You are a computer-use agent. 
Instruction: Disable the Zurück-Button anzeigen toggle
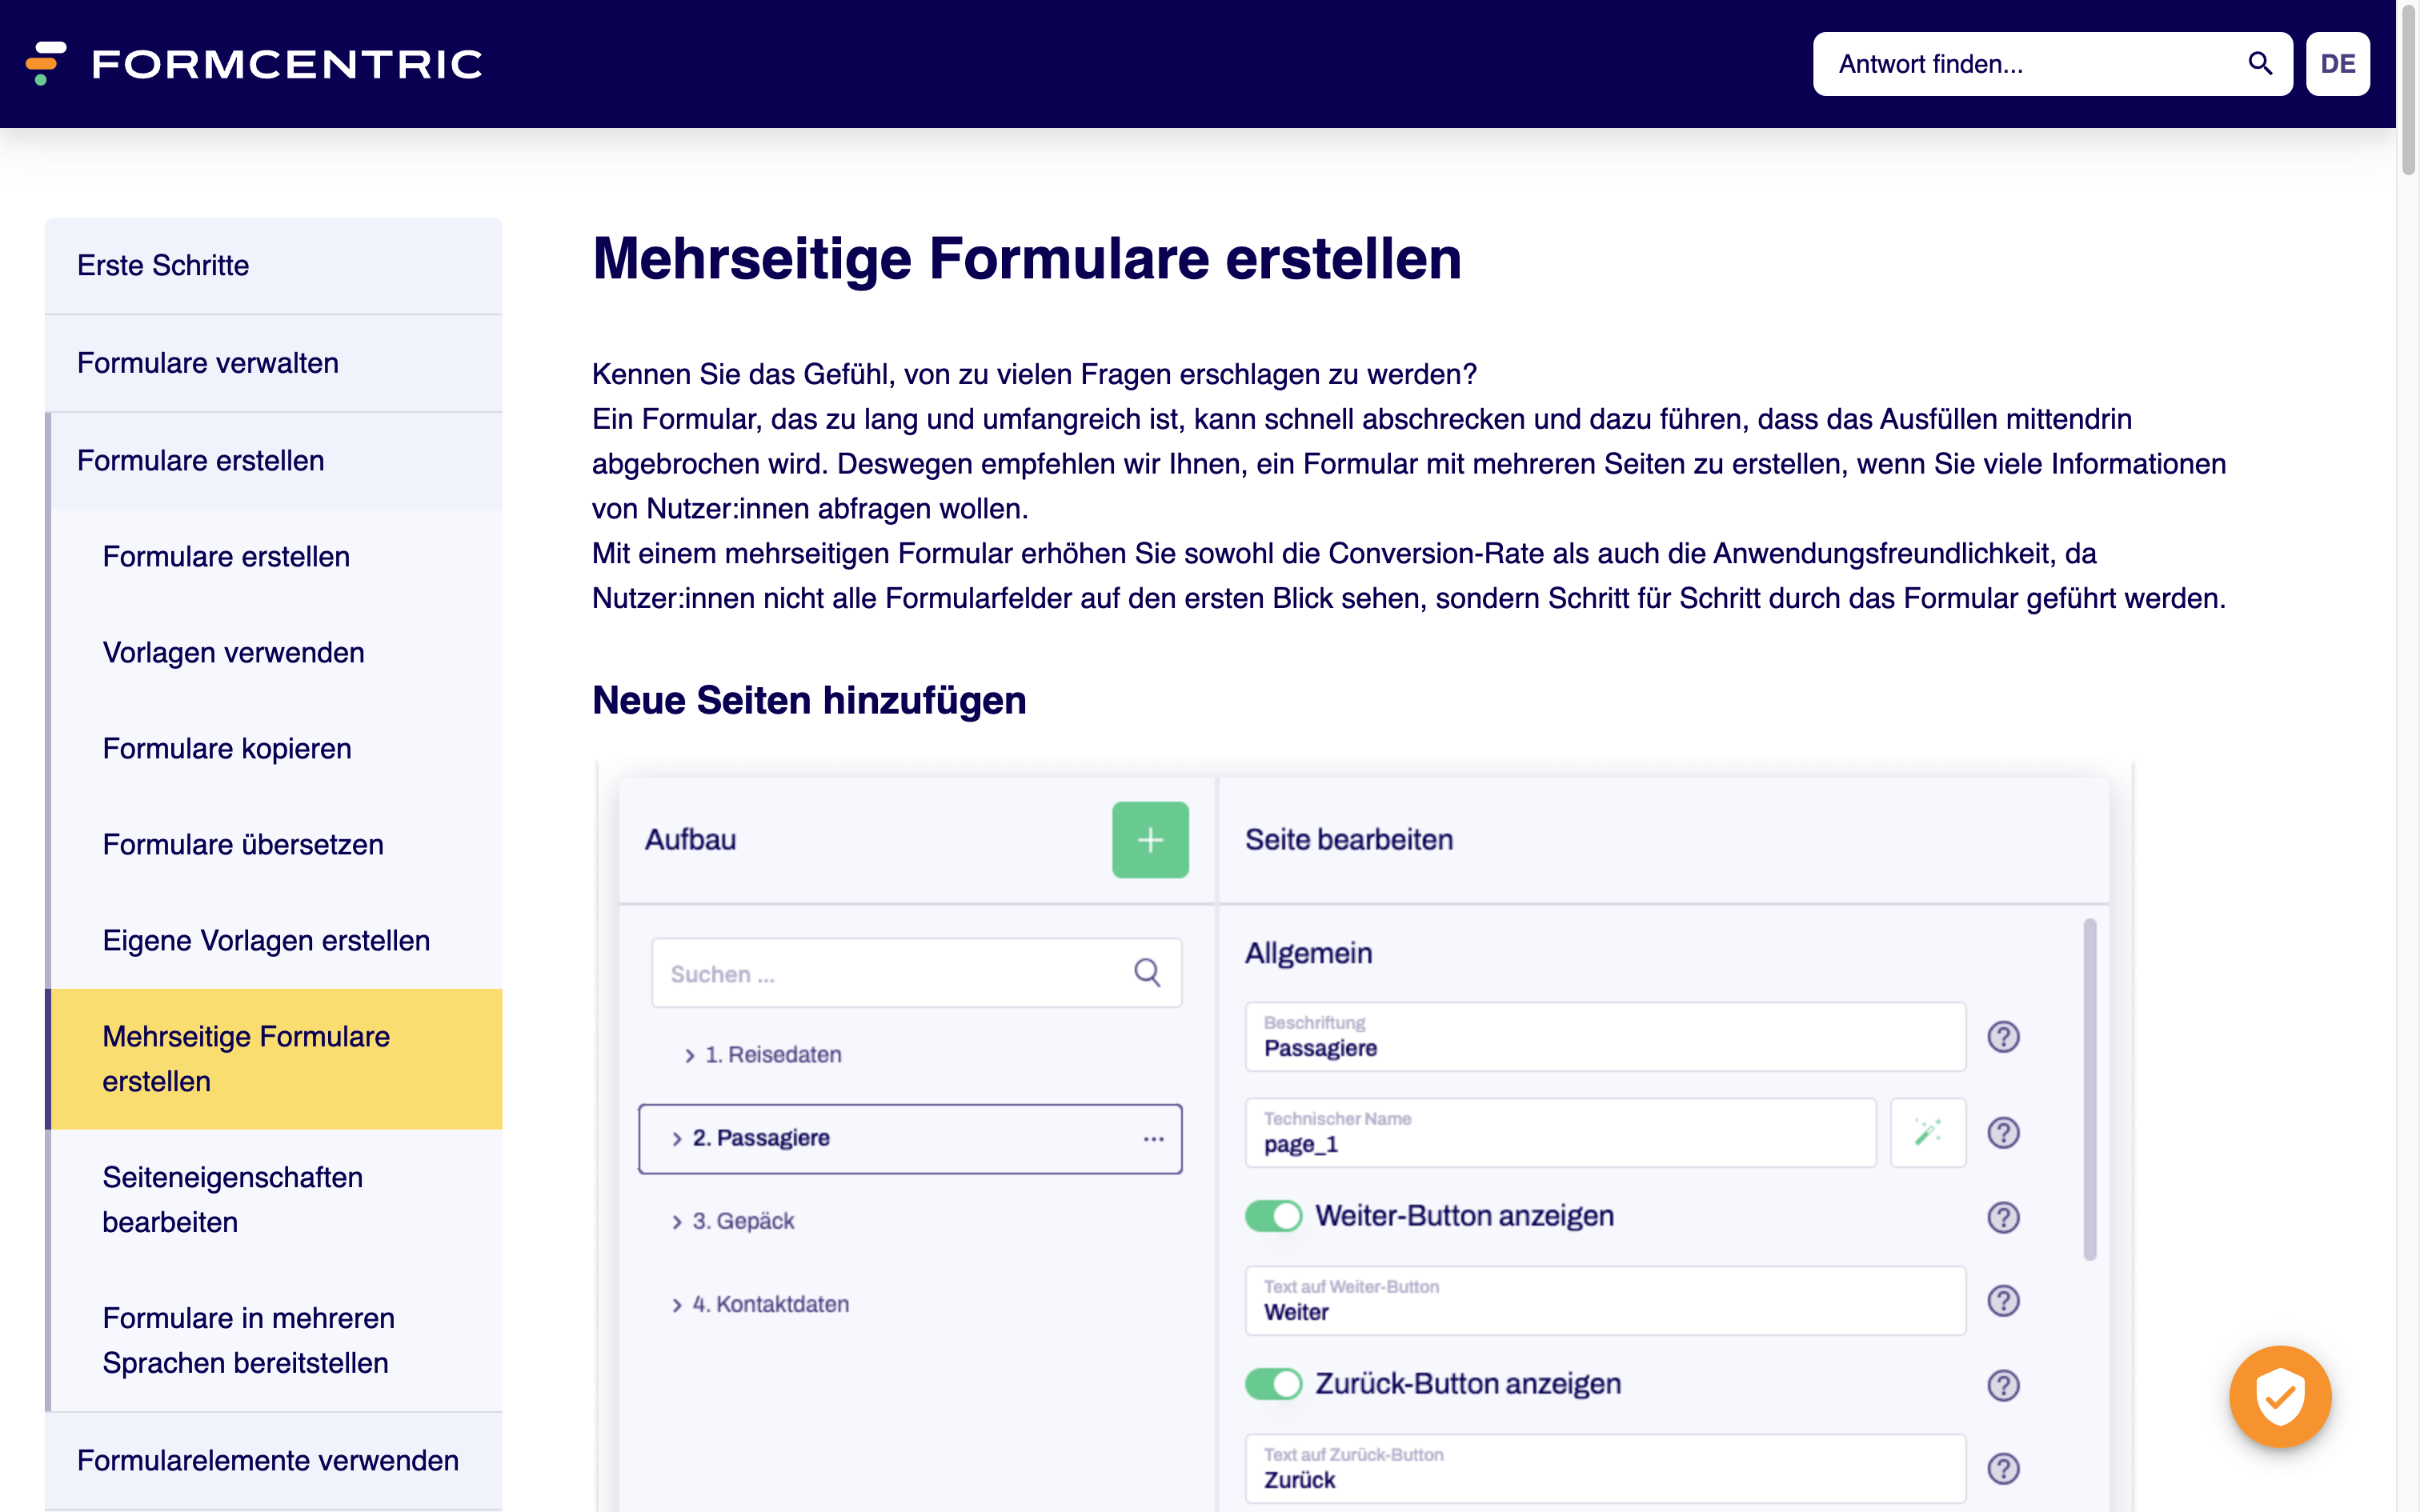[1273, 1384]
